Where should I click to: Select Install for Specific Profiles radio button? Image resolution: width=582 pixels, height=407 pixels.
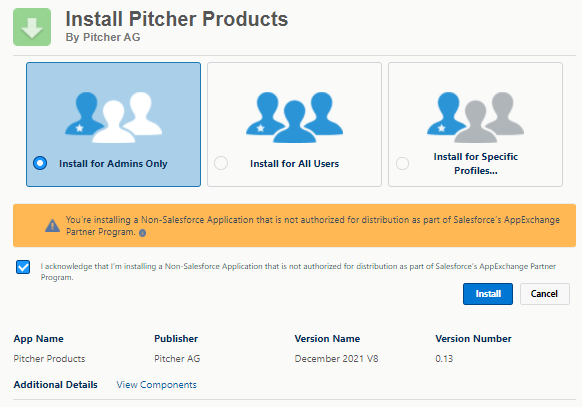[402, 163]
